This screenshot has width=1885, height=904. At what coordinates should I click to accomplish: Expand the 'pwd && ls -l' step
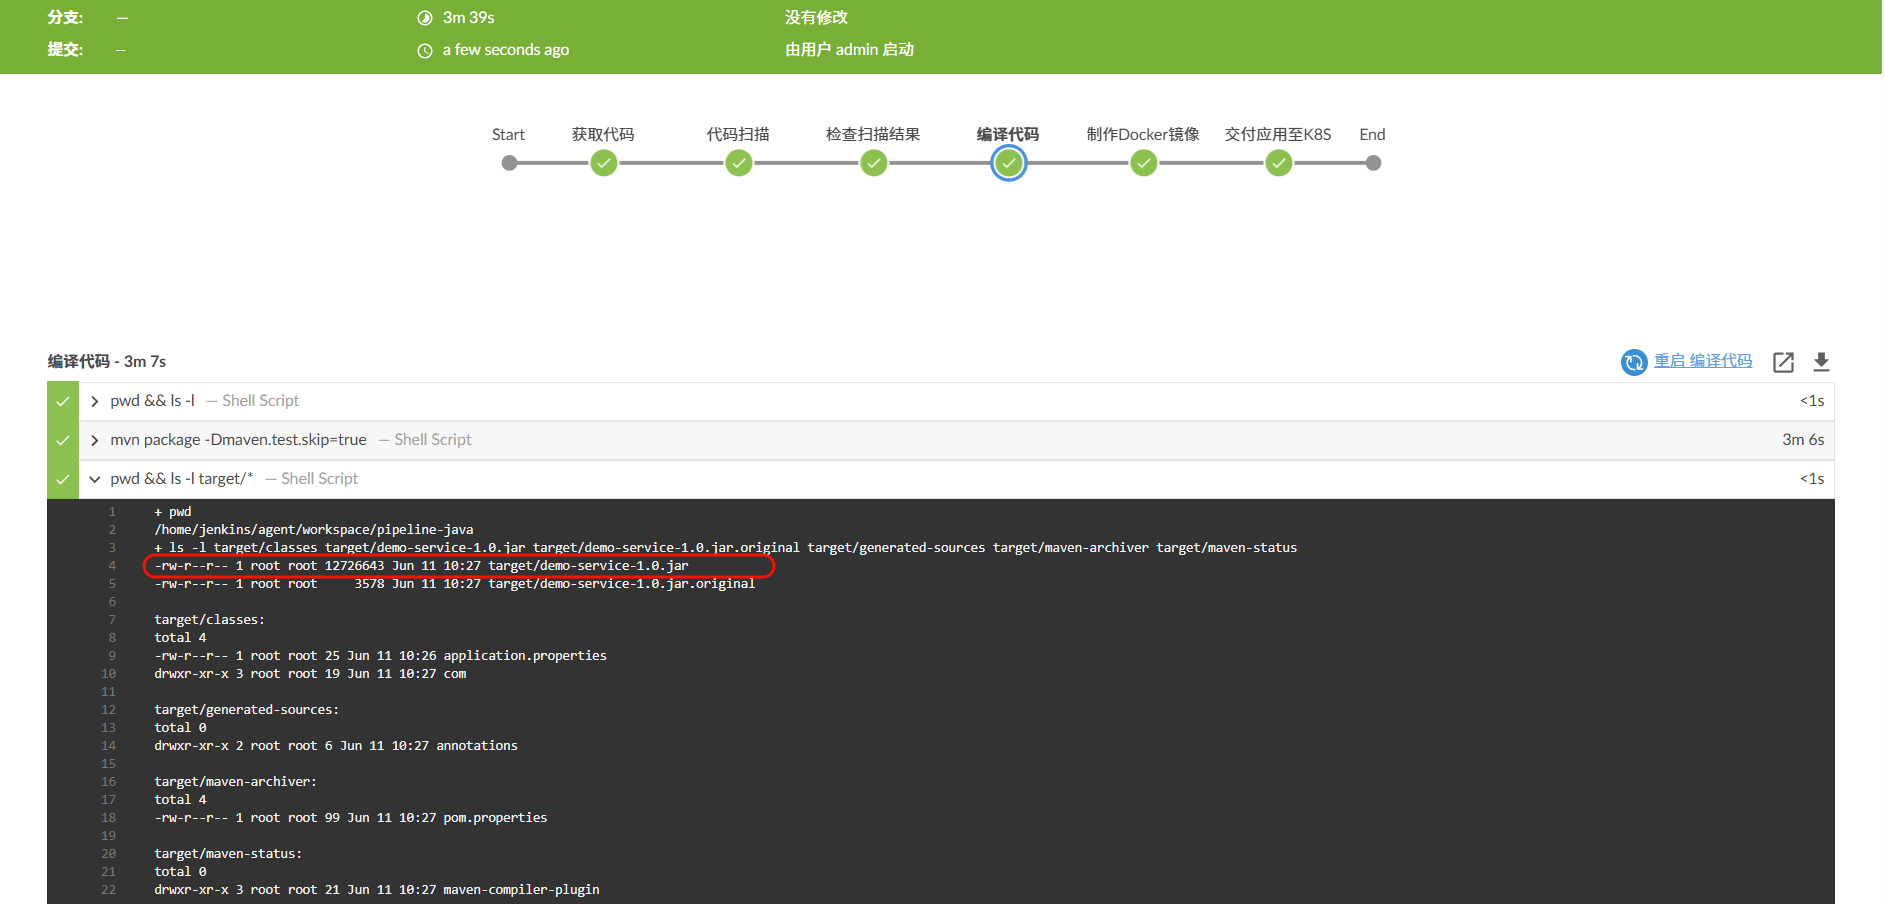(95, 401)
